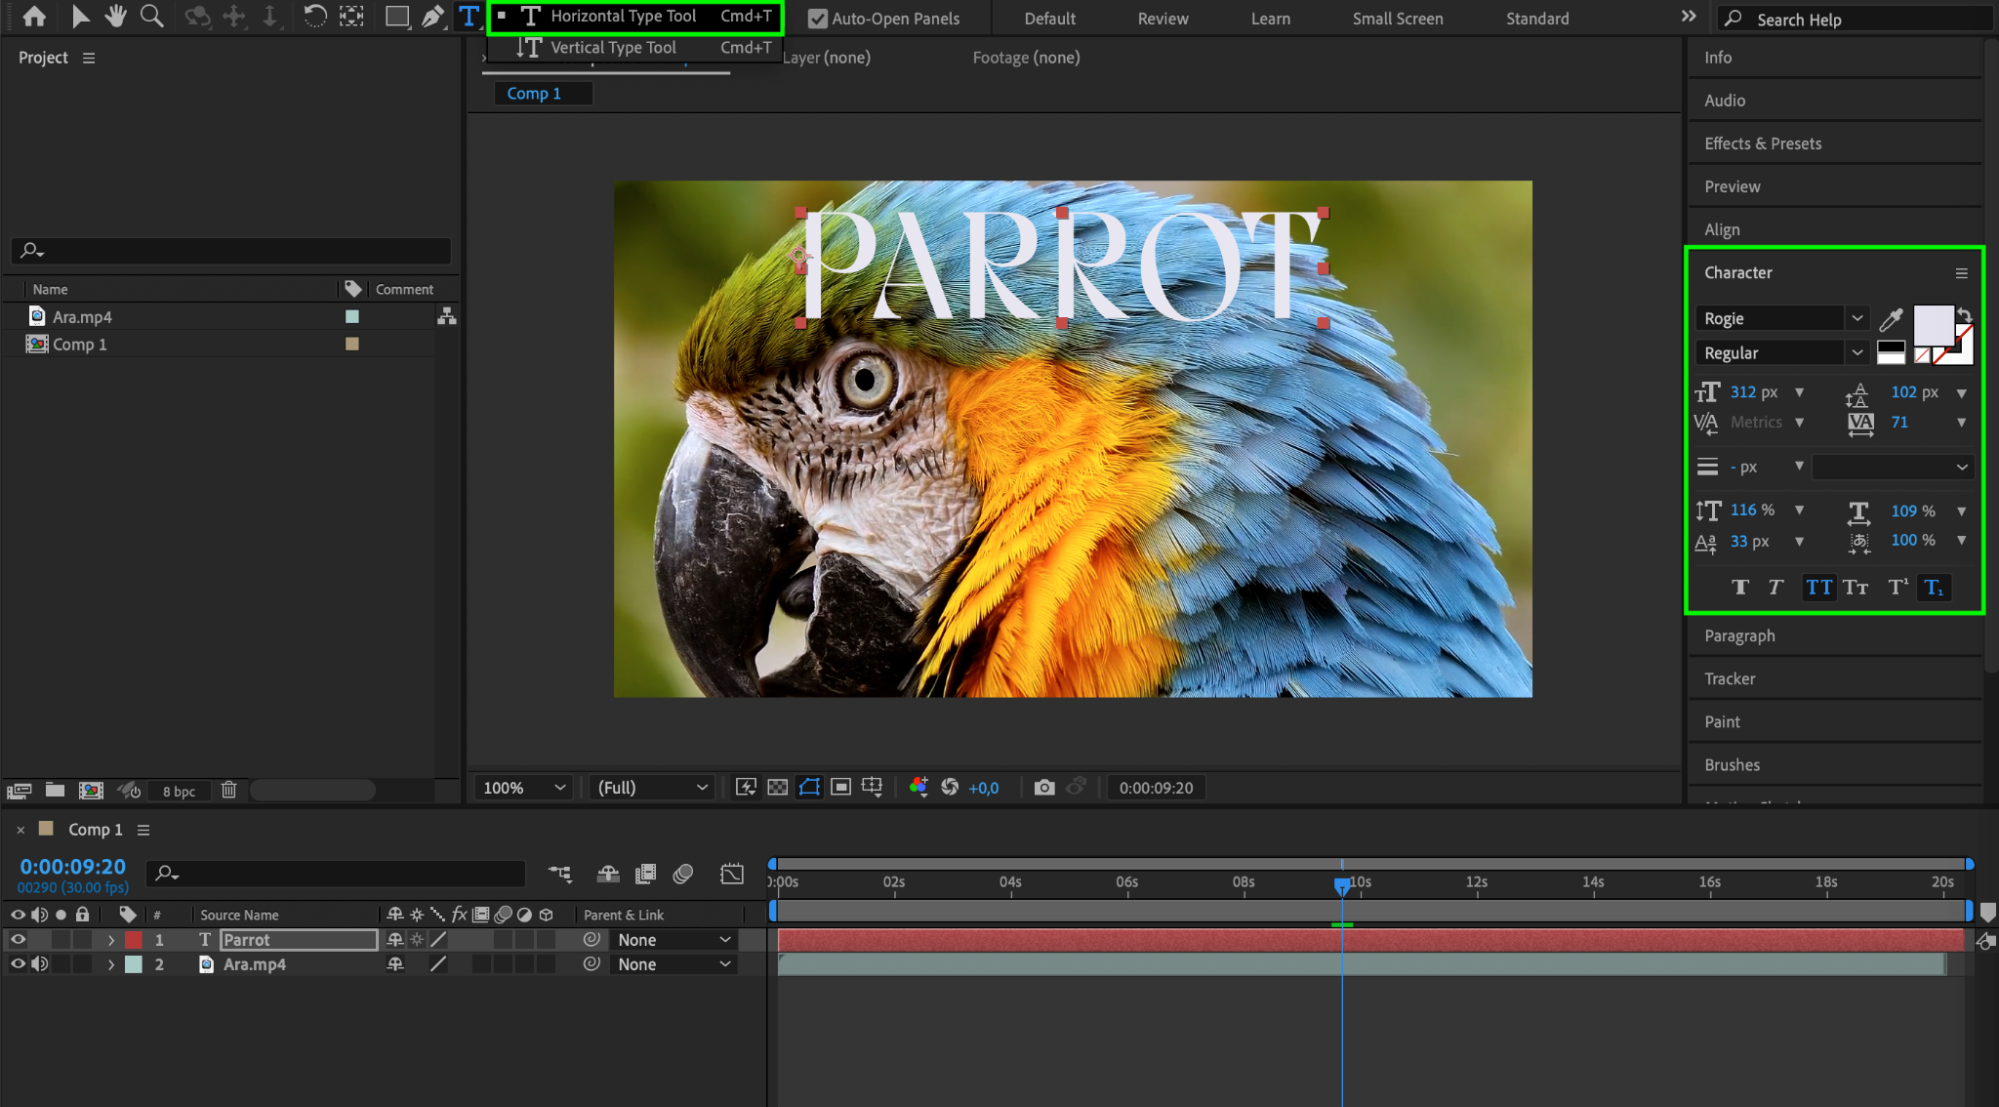Open the 100% magnification dropdown

pos(524,788)
